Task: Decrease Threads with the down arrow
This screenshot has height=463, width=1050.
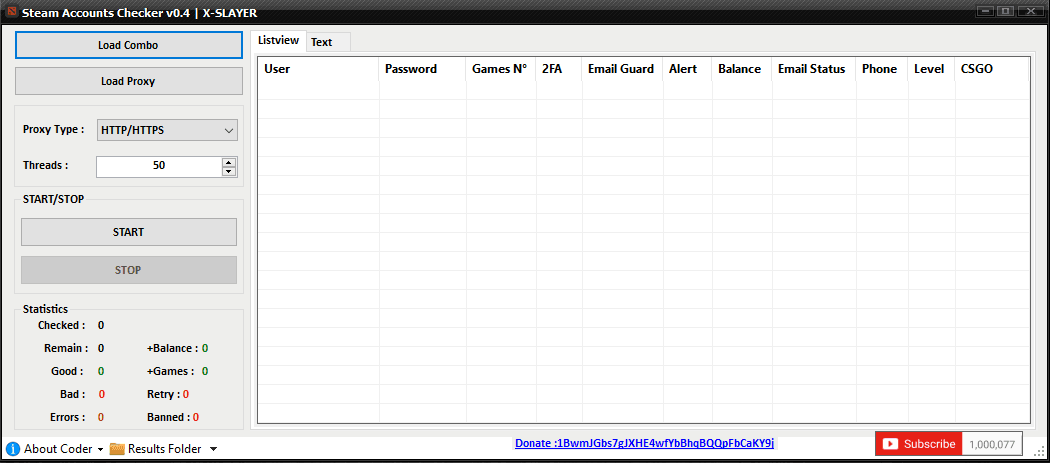Action: click(x=230, y=171)
